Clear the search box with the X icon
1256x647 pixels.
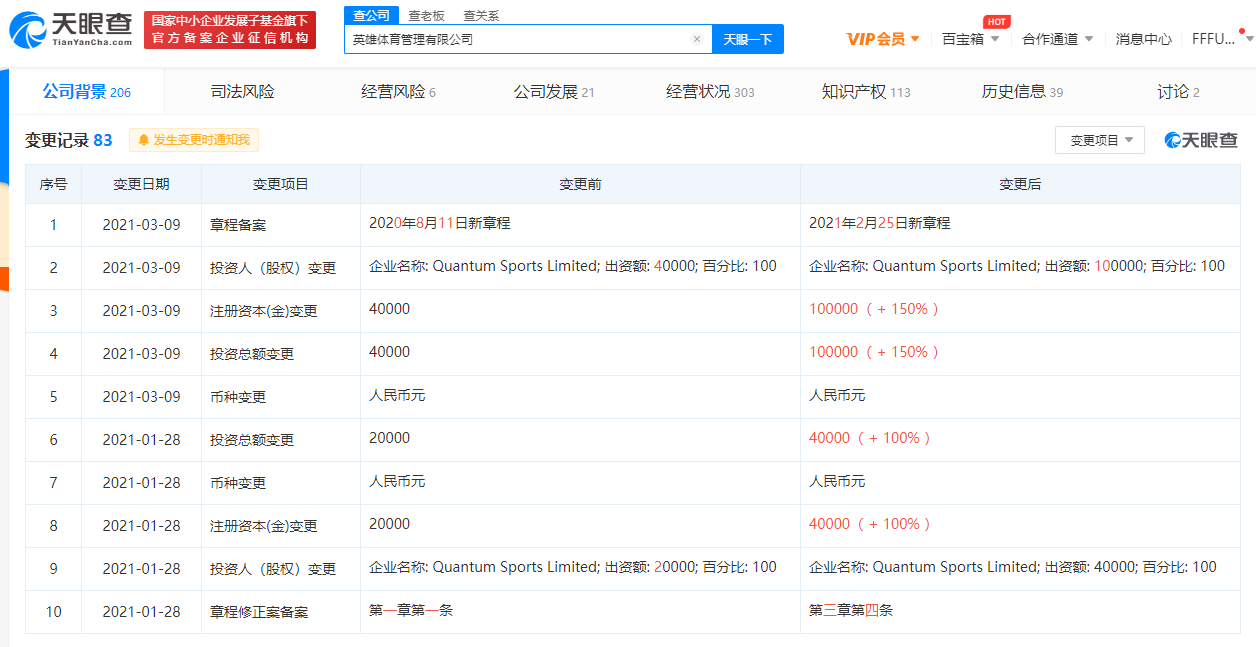pos(697,39)
